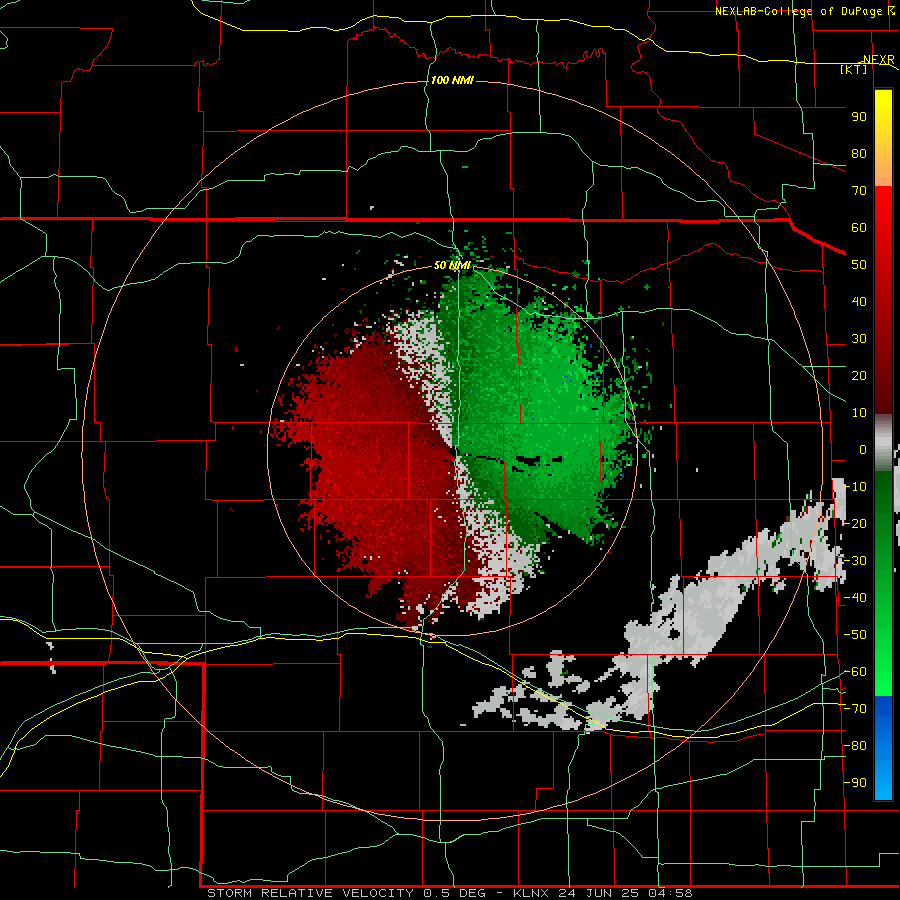Click the -50 scale label
Screen dimensions: 900x900
[x=856, y=635]
